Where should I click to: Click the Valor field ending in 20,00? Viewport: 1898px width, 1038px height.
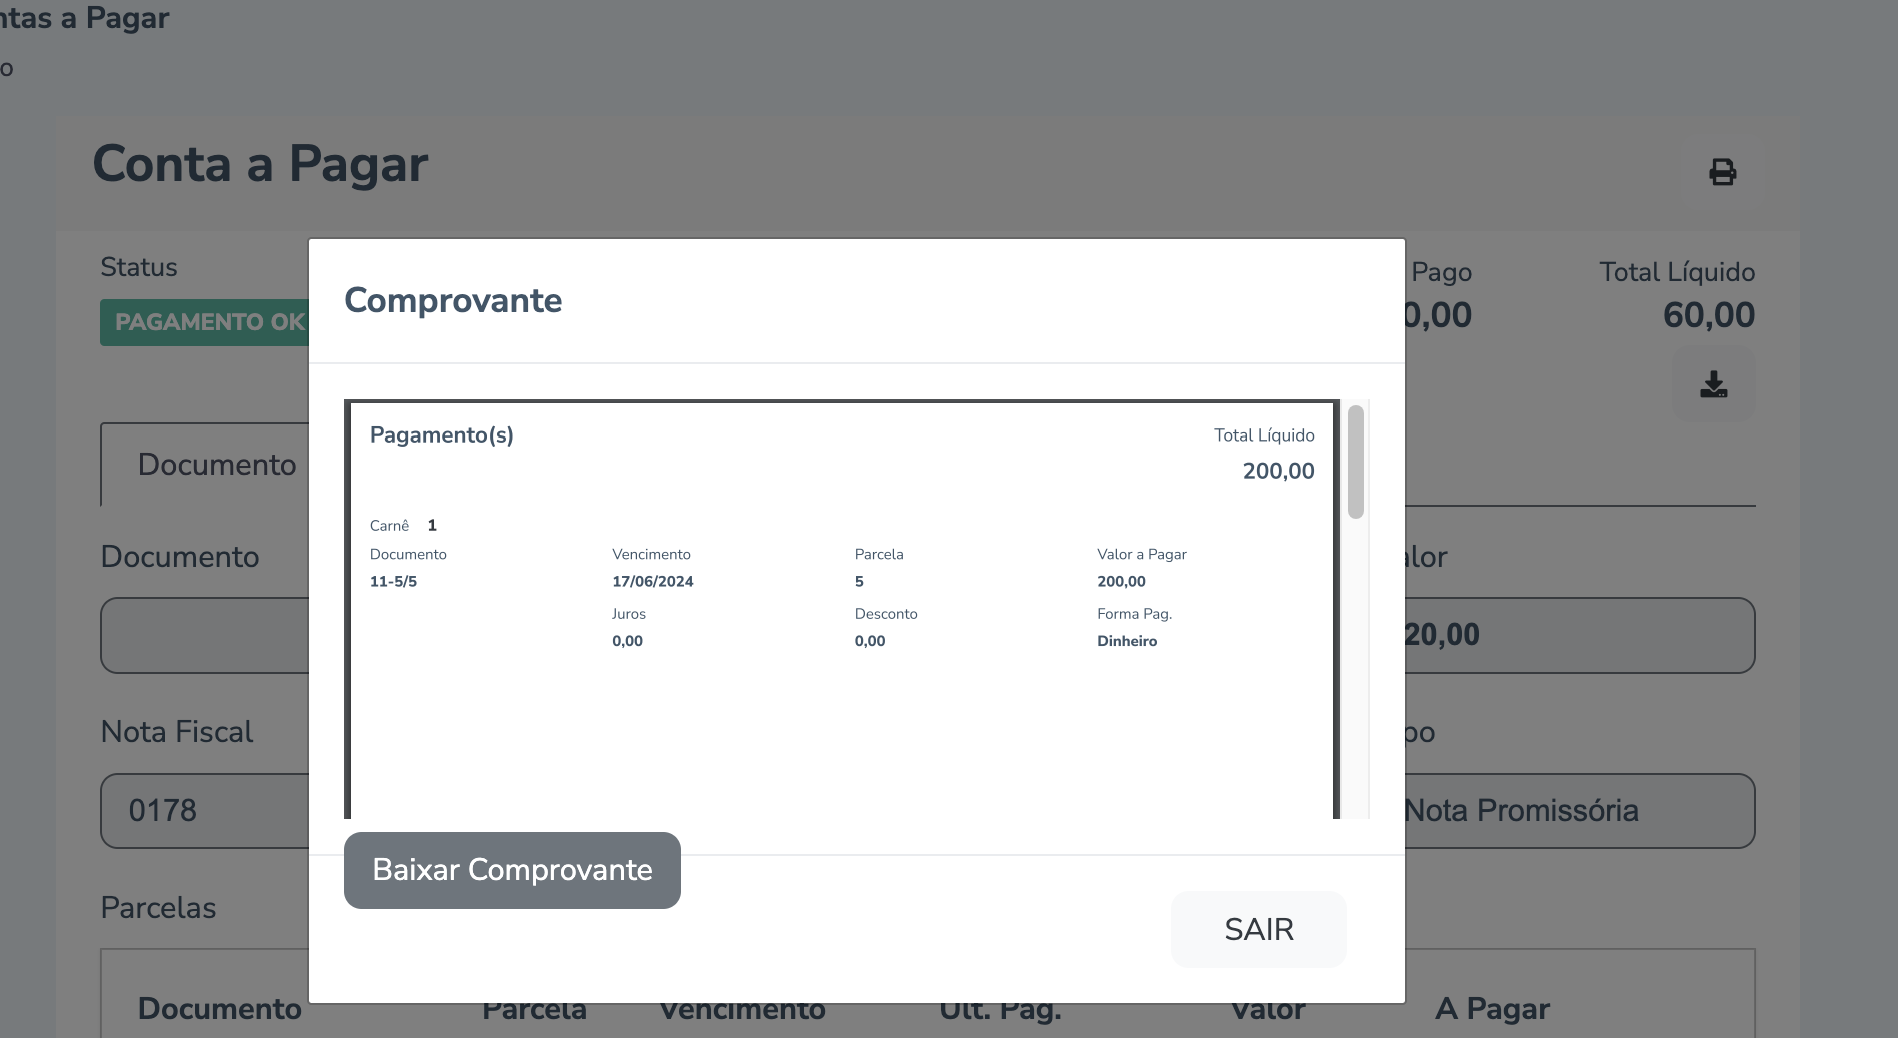pos(1578,635)
